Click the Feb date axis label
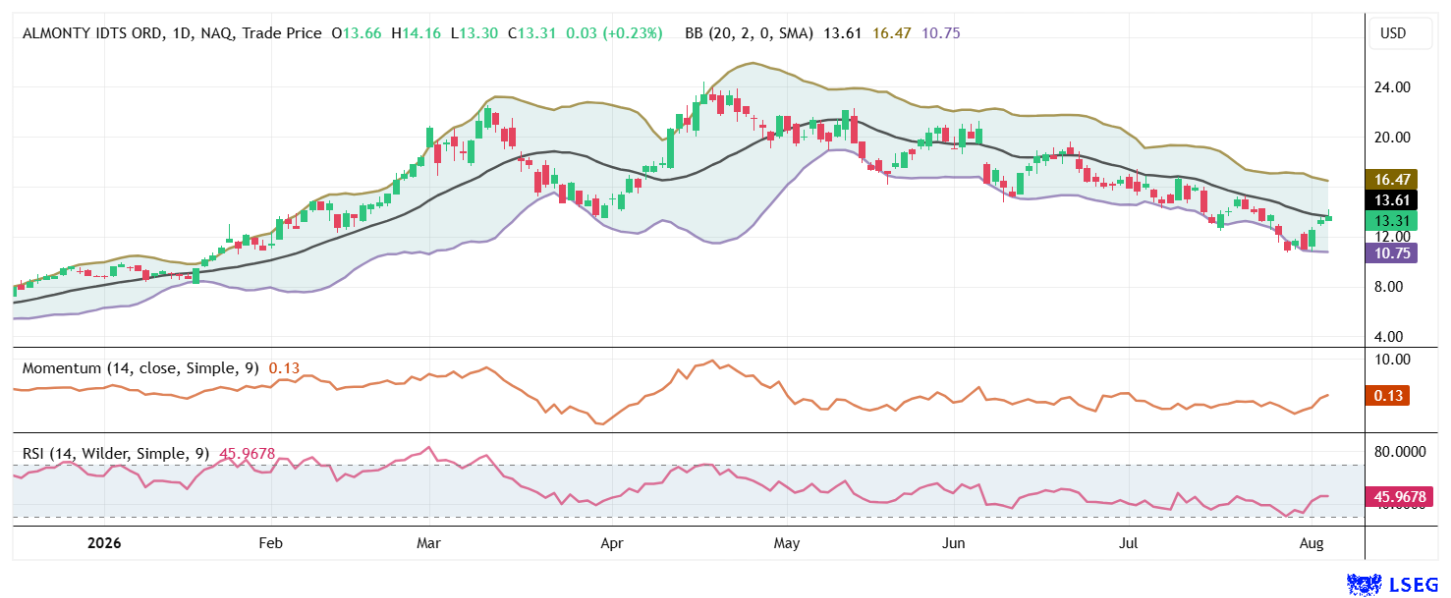 coord(270,543)
